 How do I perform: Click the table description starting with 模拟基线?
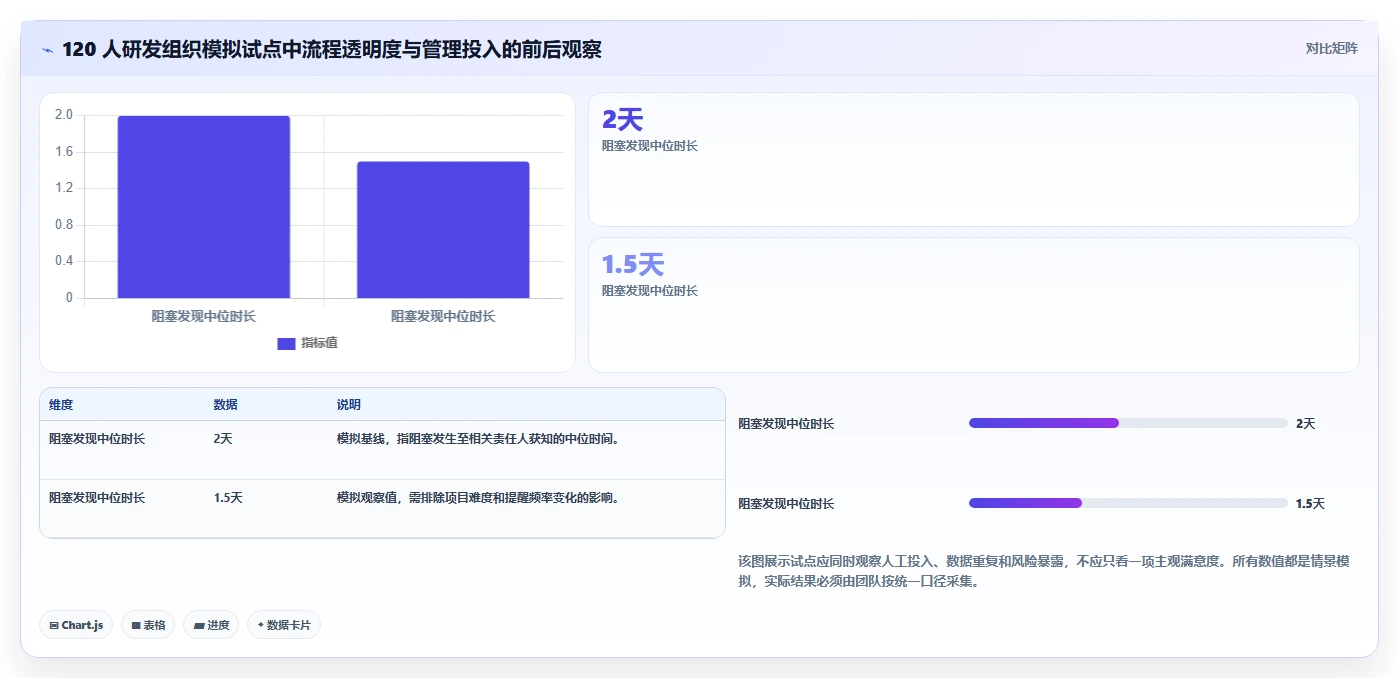click(x=479, y=438)
